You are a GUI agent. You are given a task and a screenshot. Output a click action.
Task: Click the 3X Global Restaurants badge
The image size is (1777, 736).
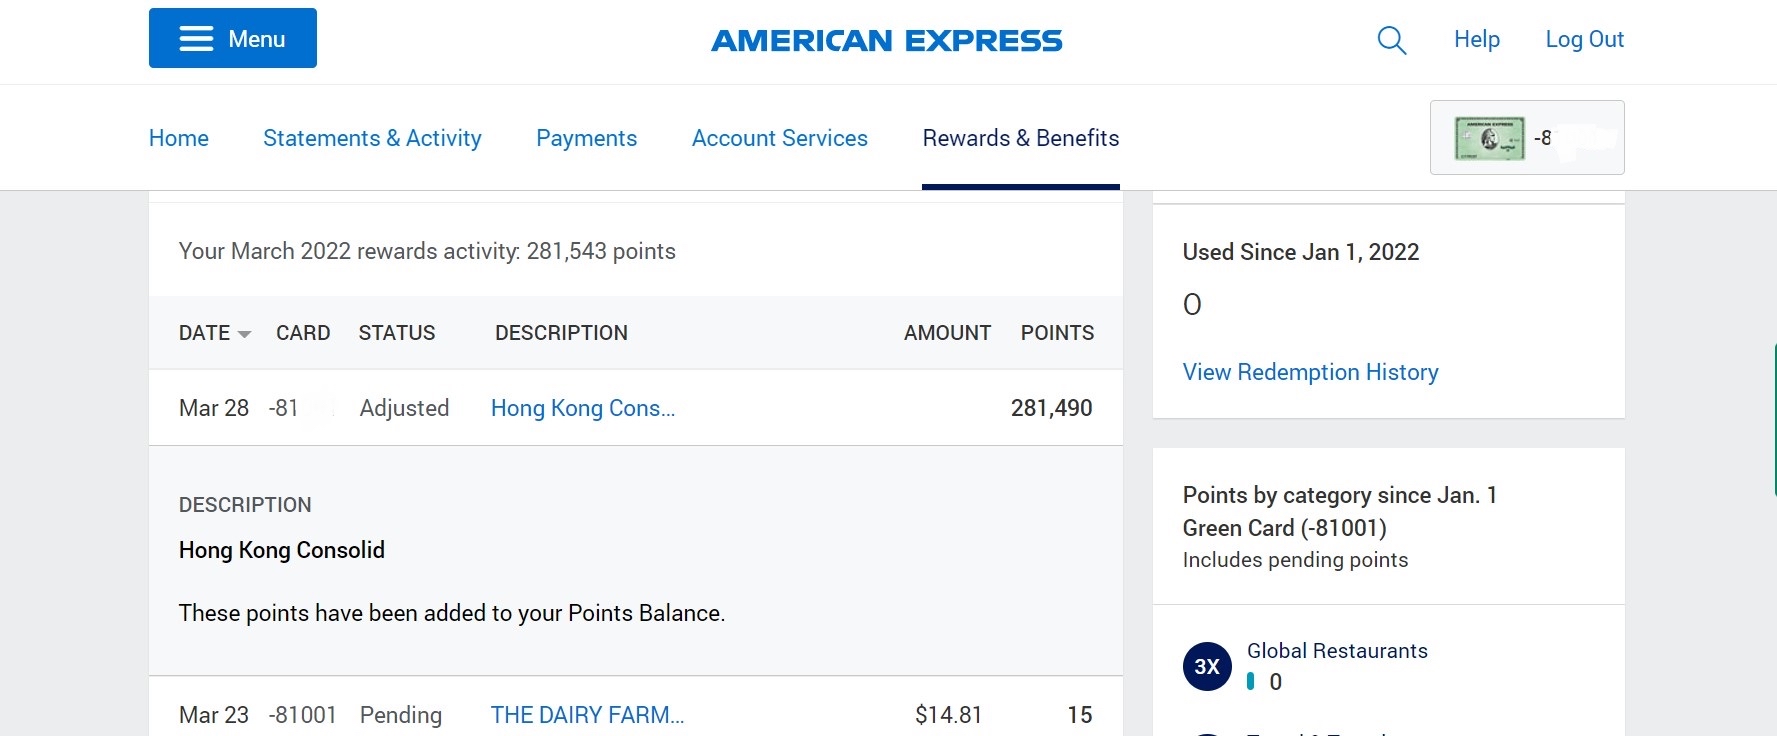point(1207,666)
